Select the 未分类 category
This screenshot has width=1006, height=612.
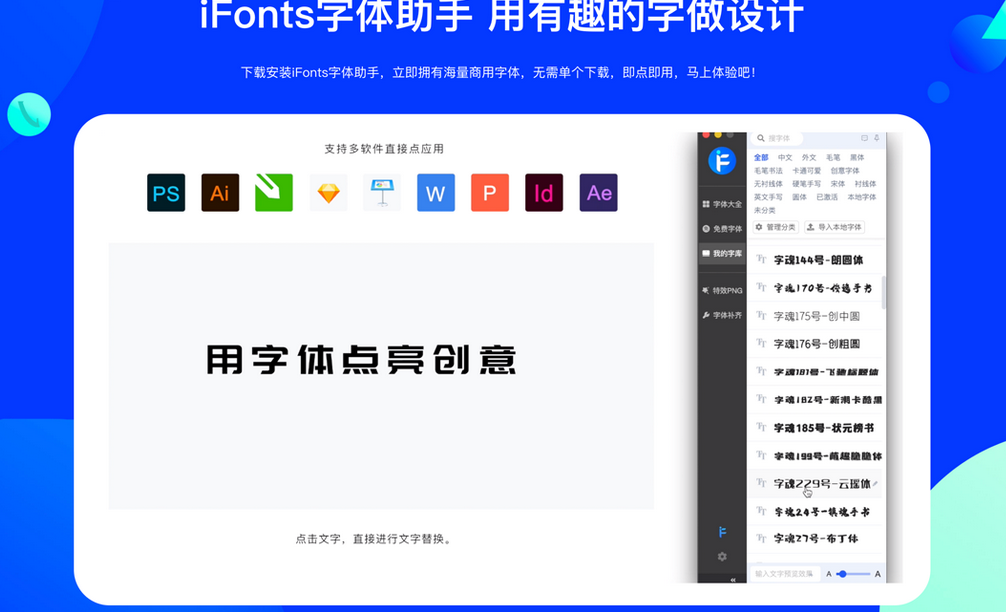(x=765, y=210)
